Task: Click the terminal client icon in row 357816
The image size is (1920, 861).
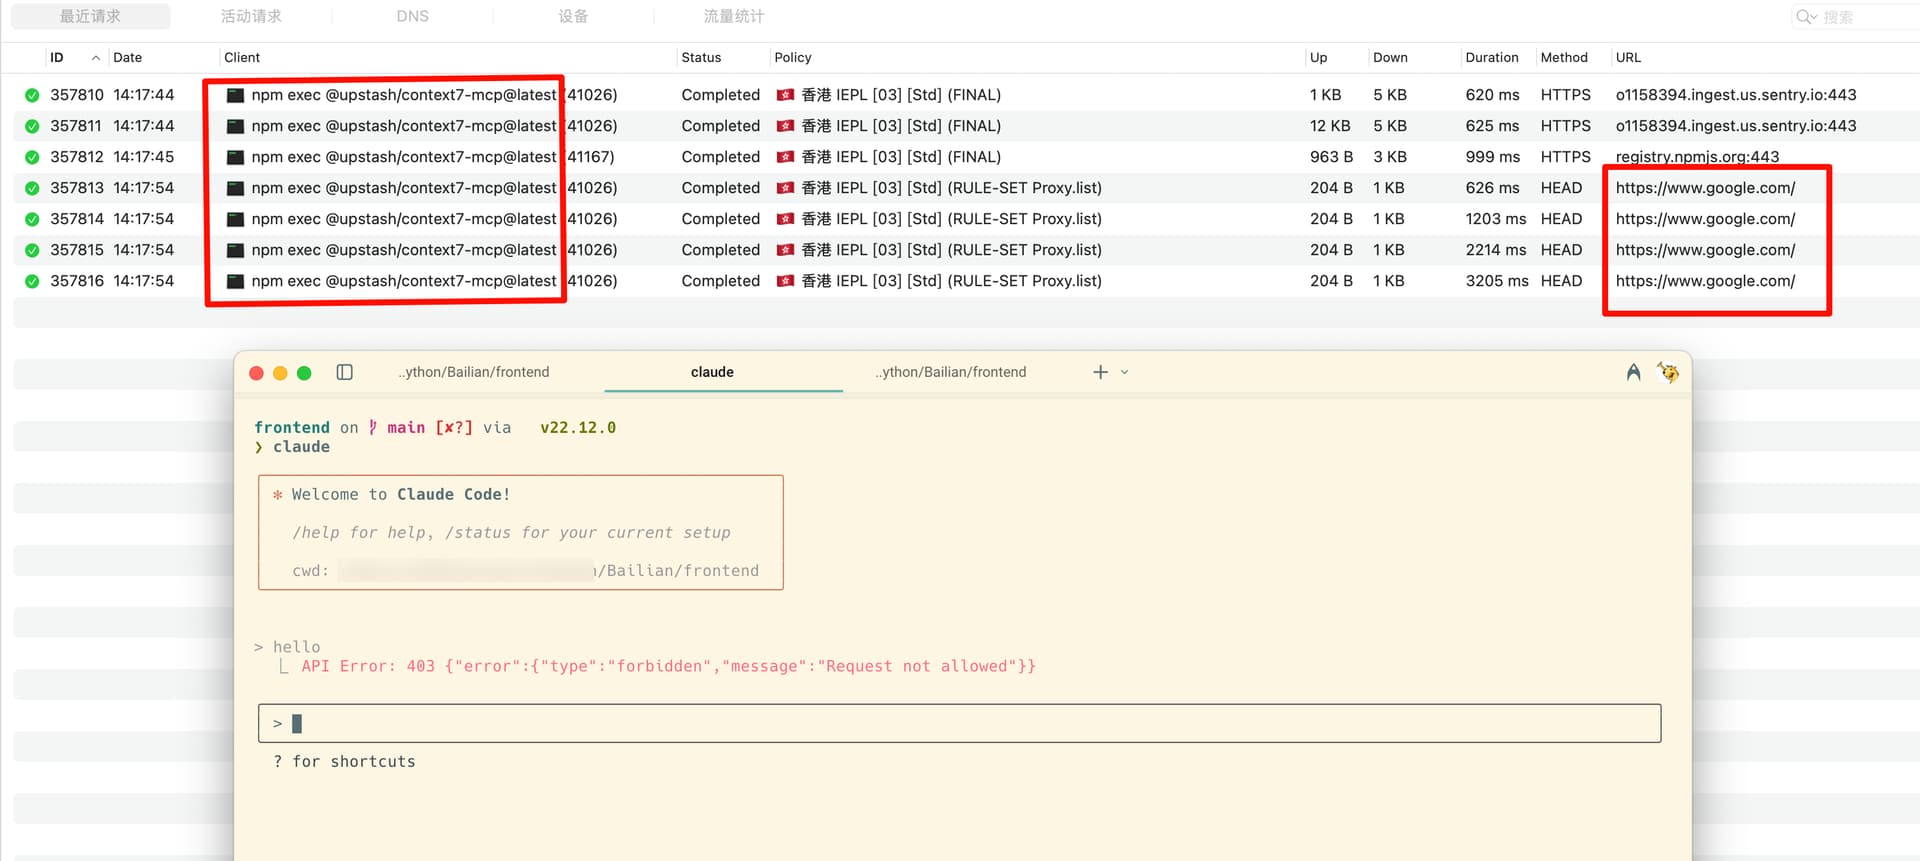Action: pos(235,281)
